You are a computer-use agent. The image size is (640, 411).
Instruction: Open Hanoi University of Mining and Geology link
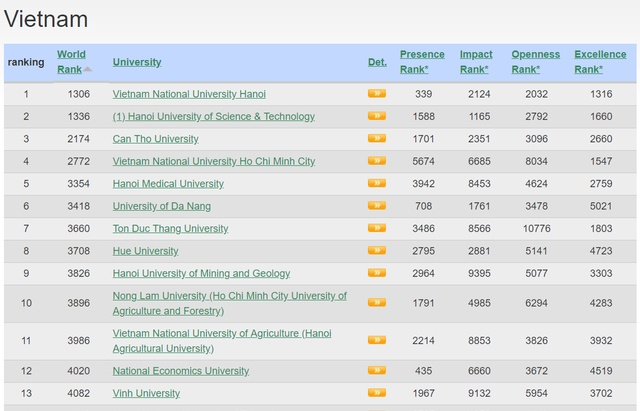201,273
